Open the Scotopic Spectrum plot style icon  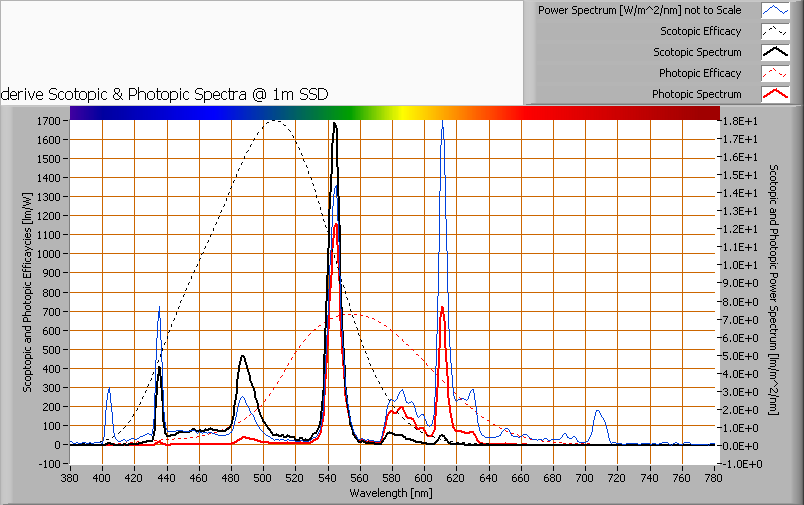pyautogui.click(x=776, y=52)
